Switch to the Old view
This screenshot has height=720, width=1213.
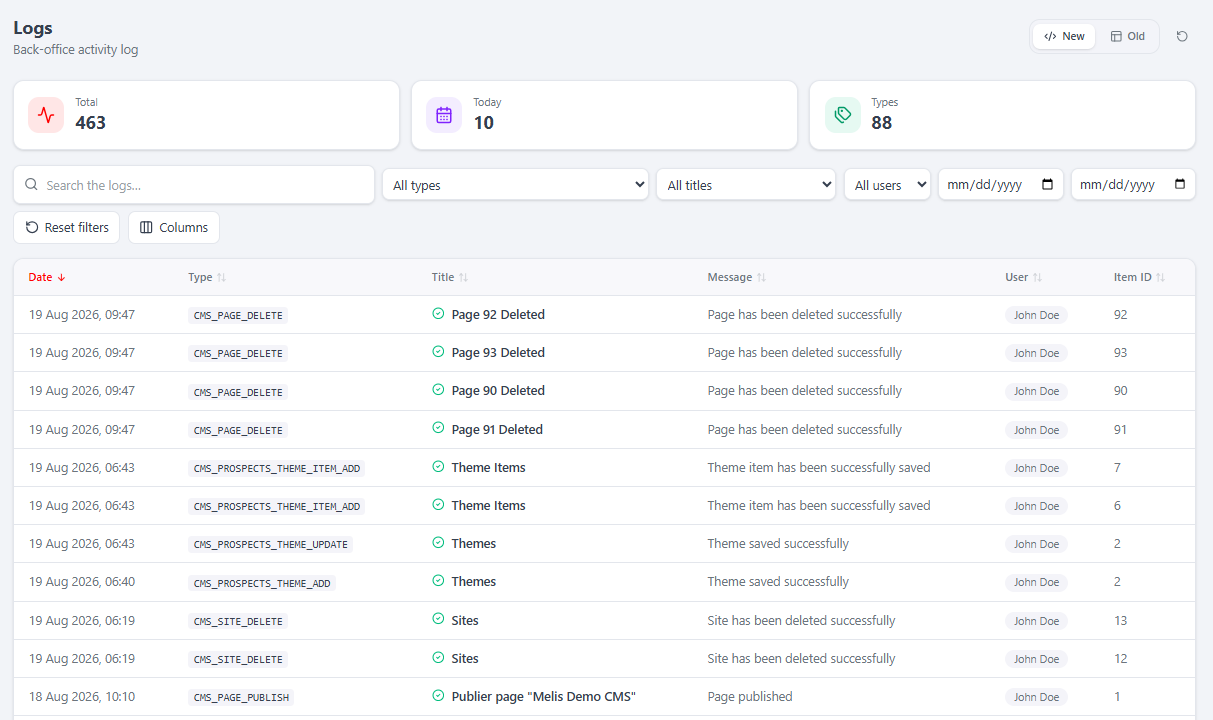[x=1128, y=36]
